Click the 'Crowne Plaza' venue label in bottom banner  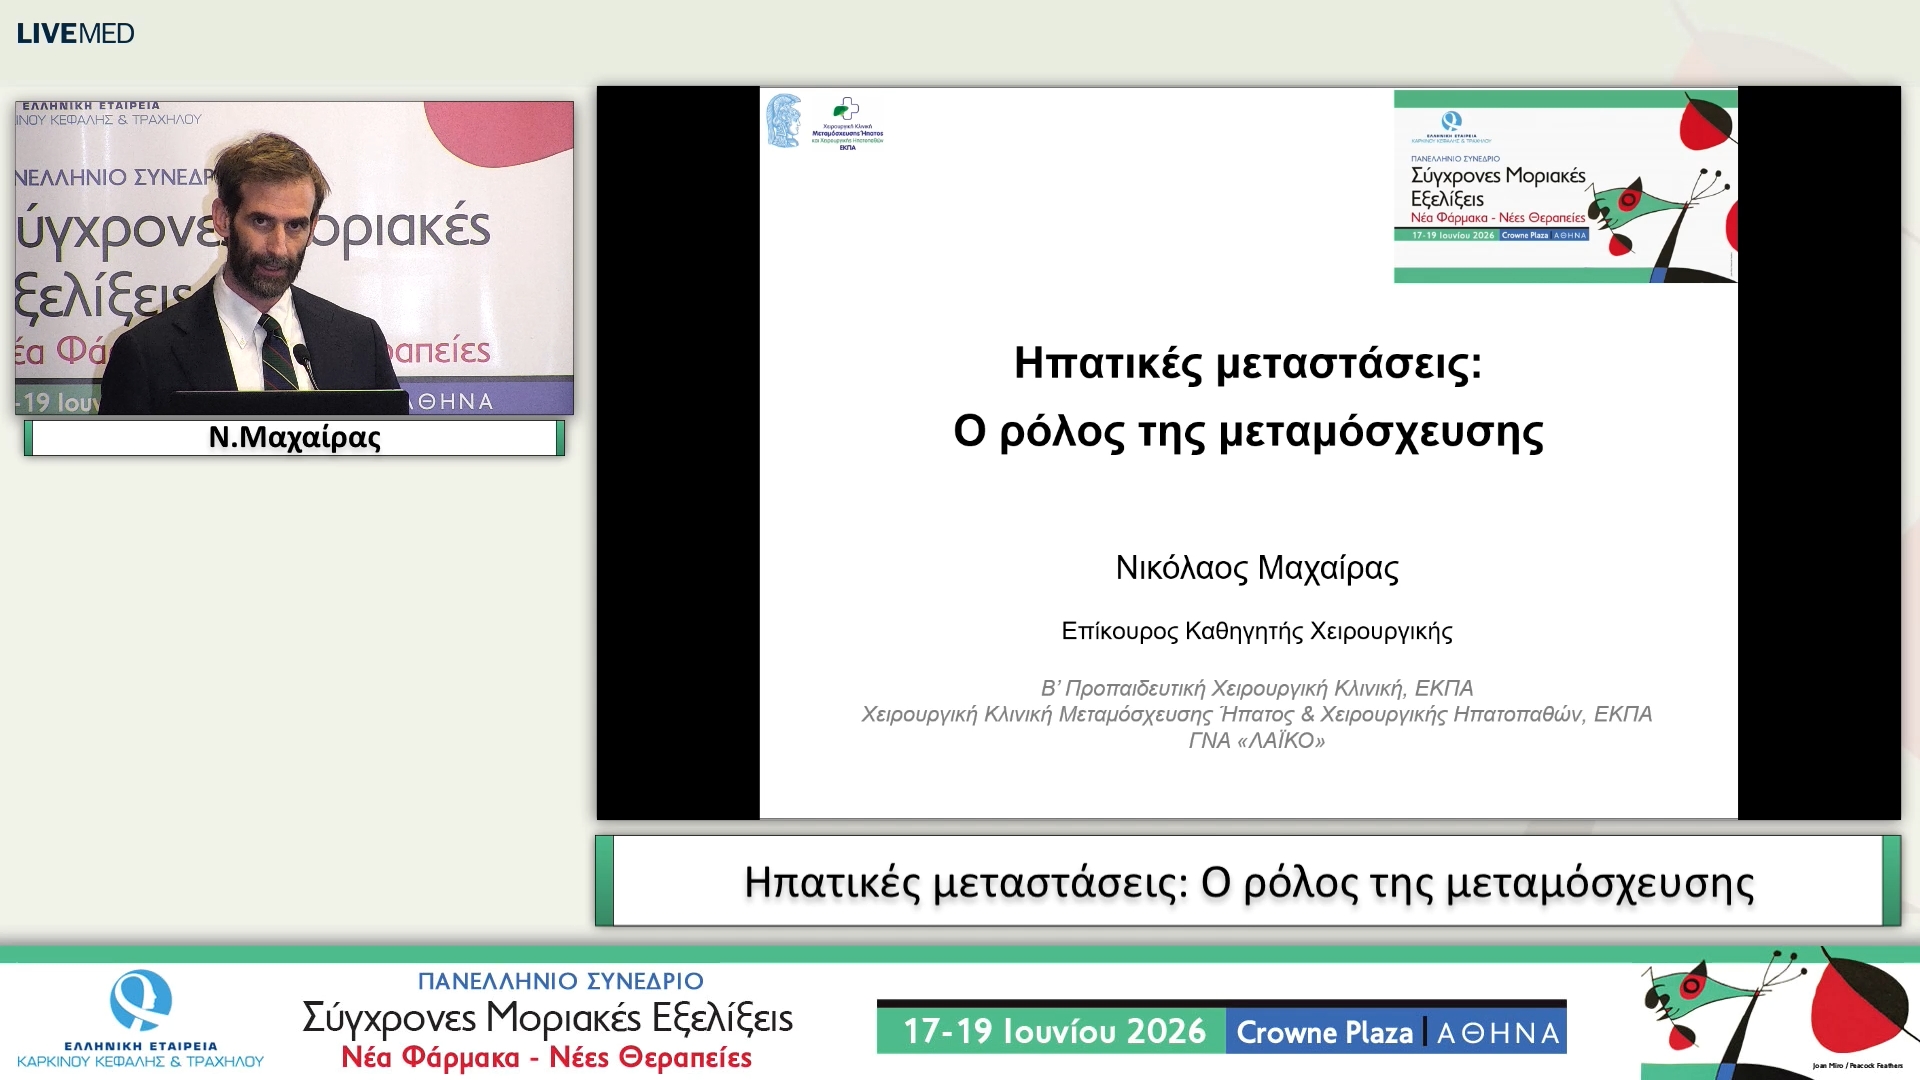(x=1324, y=1032)
